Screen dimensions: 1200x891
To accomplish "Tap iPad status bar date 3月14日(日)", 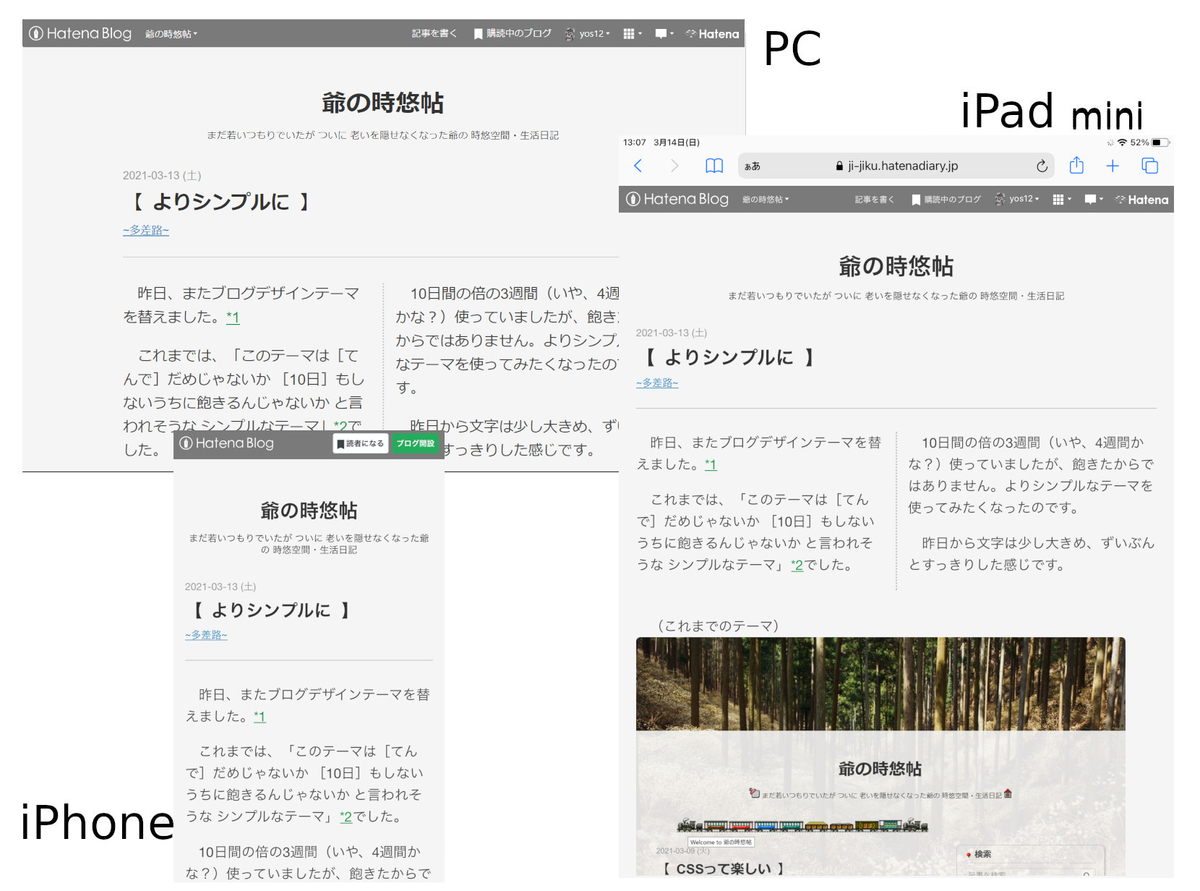I will point(678,143).
